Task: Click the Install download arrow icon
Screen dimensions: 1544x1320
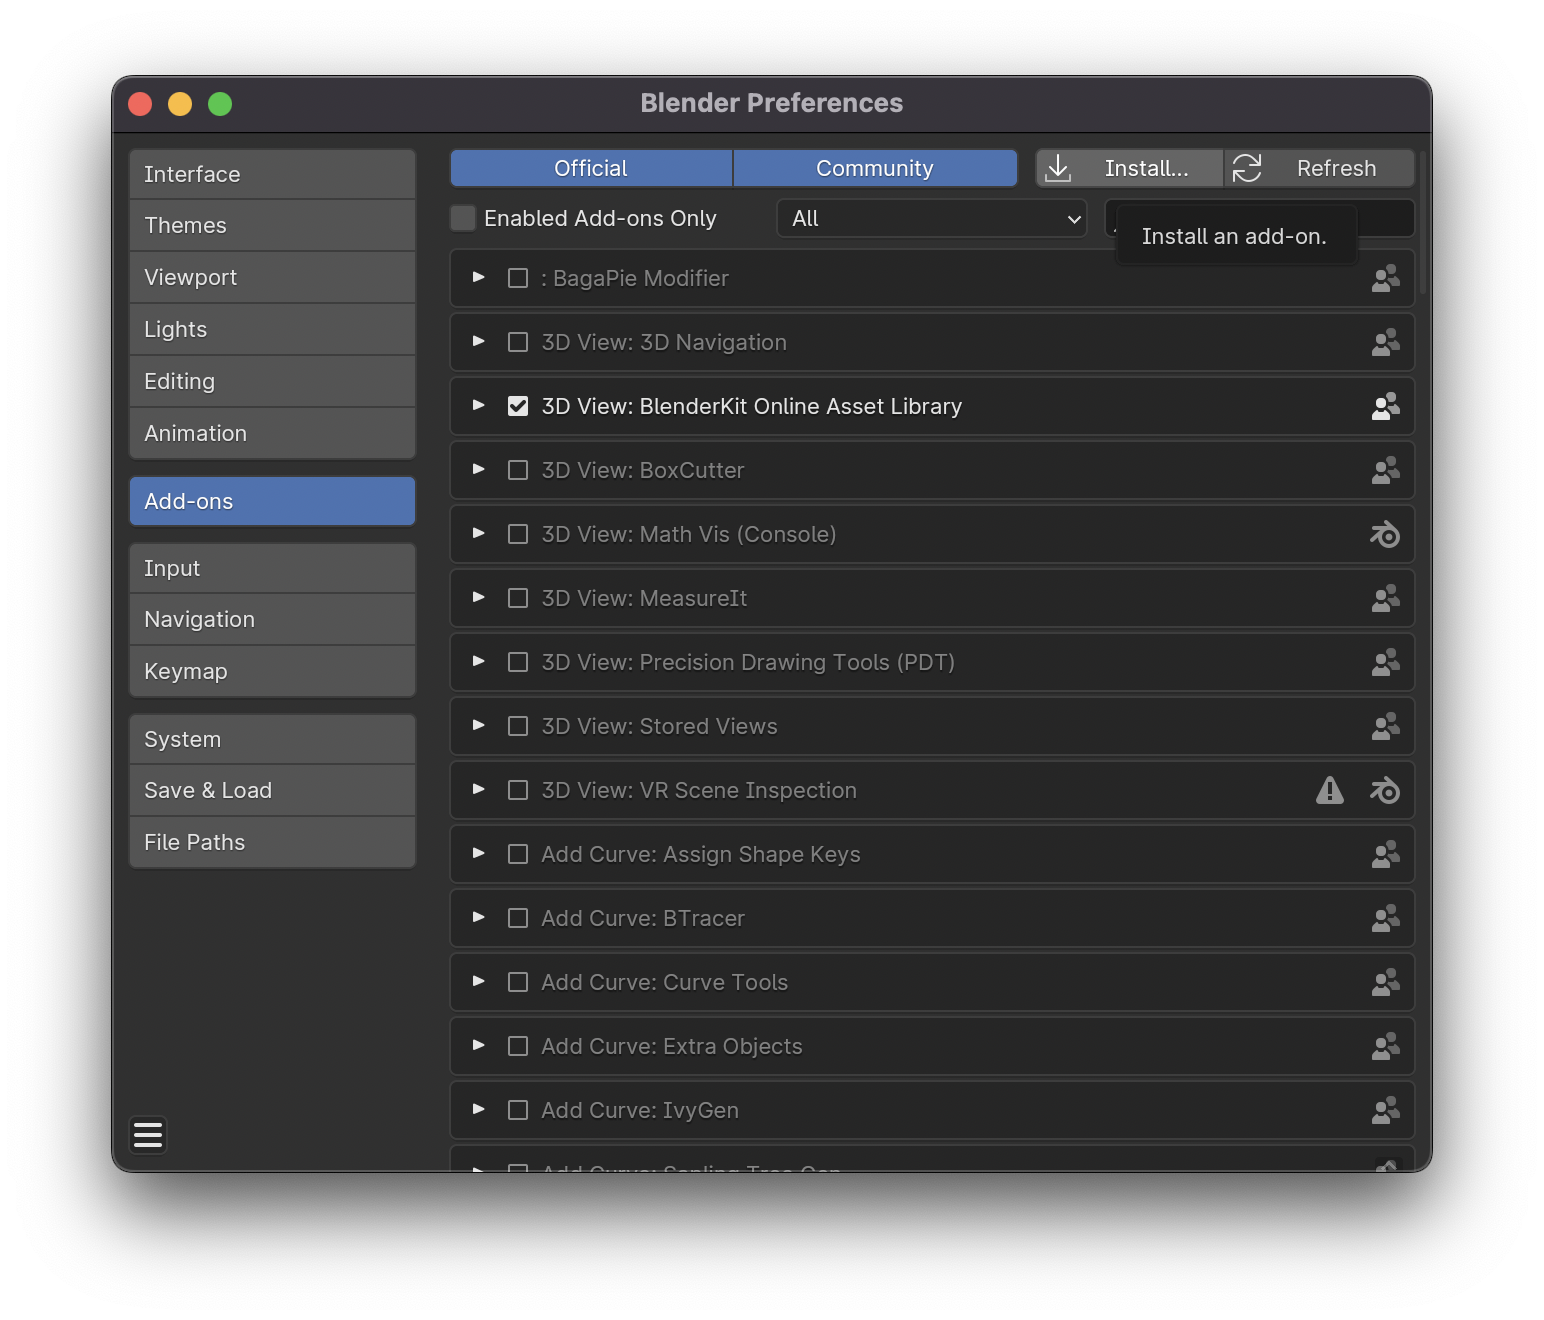Action: tap(1058, 168)
